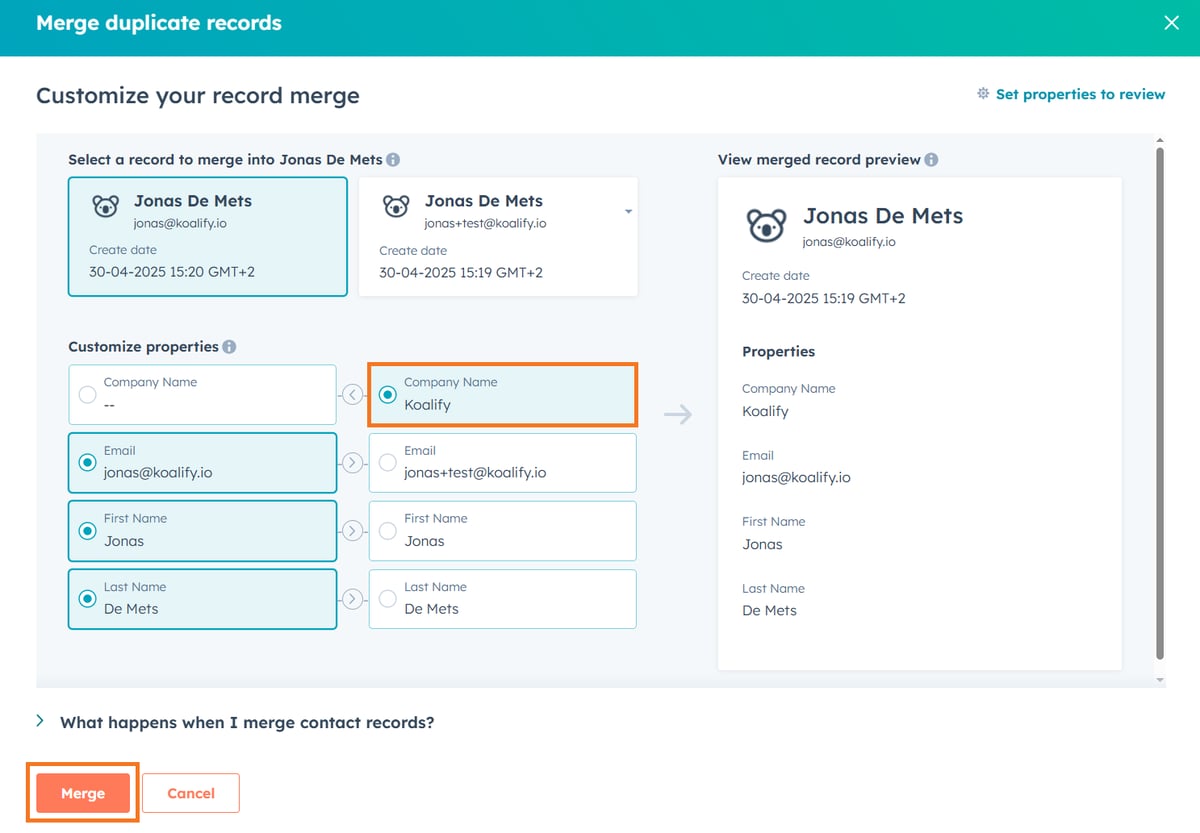Click the Merge duplicate records title bar
The image size is (1200, 833).
point(159,22)
